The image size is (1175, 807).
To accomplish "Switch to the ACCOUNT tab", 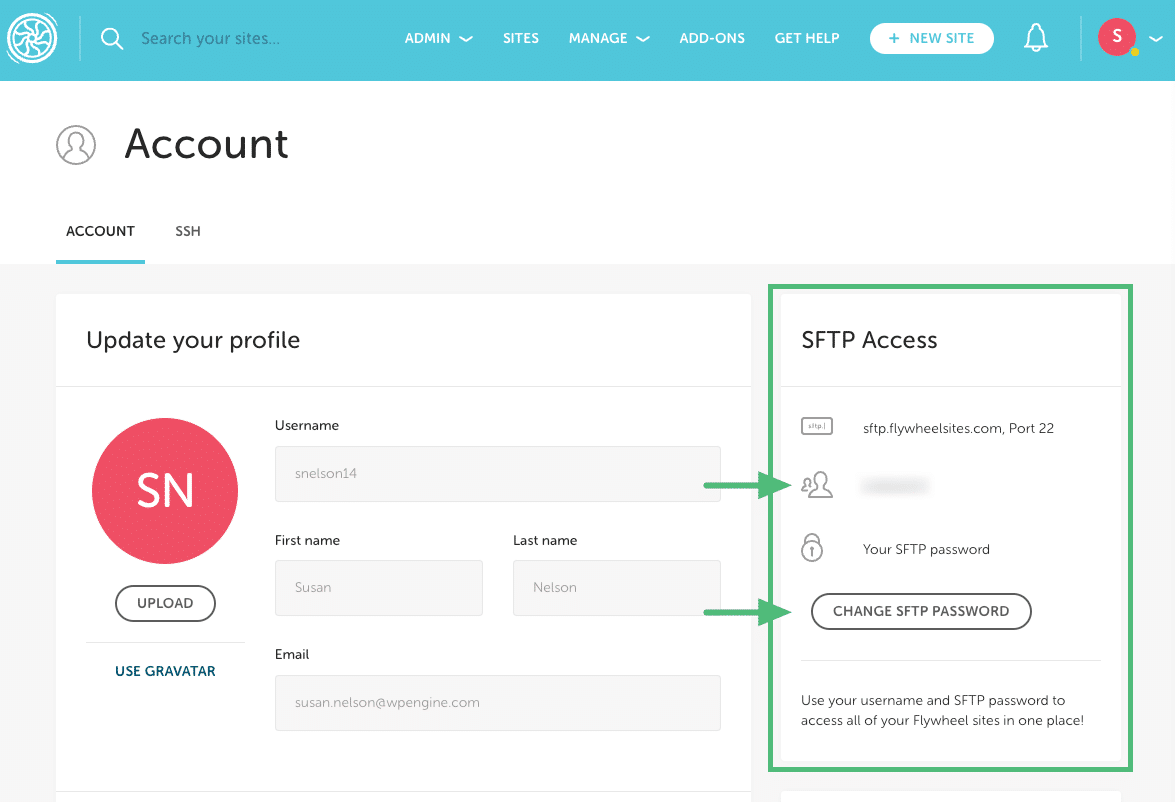I will 100,232.
